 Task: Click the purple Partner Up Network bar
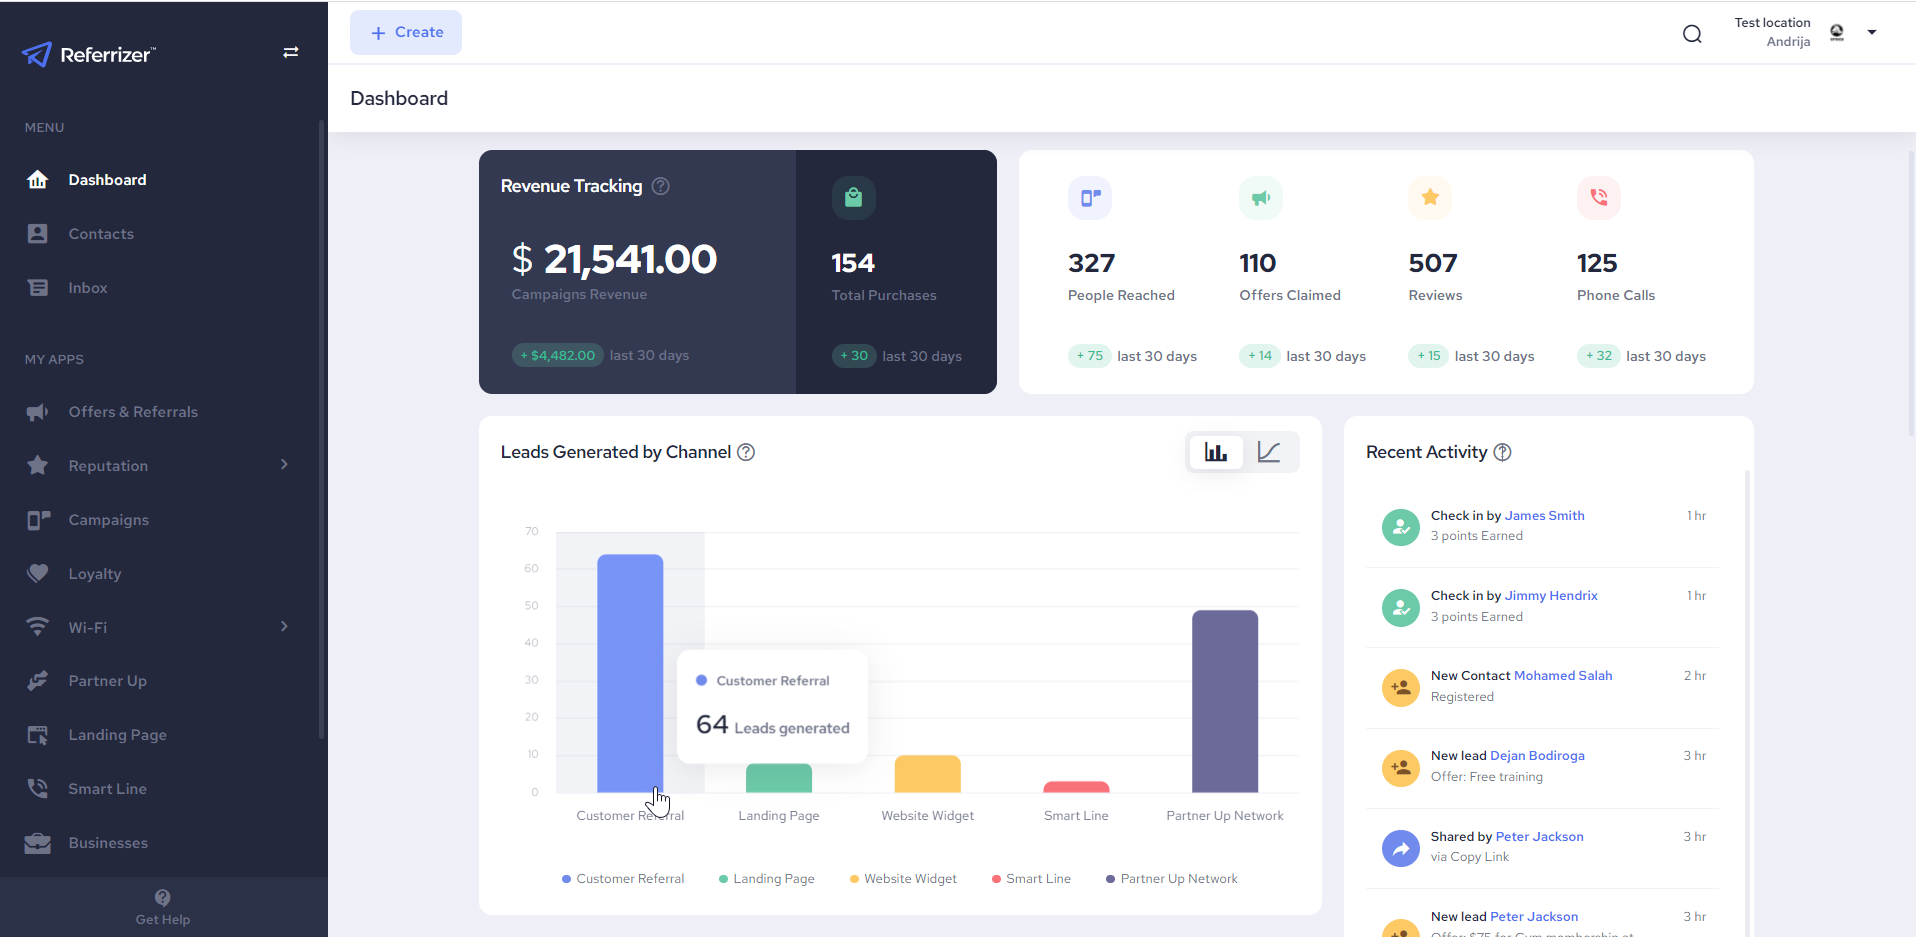point(1225,701)
